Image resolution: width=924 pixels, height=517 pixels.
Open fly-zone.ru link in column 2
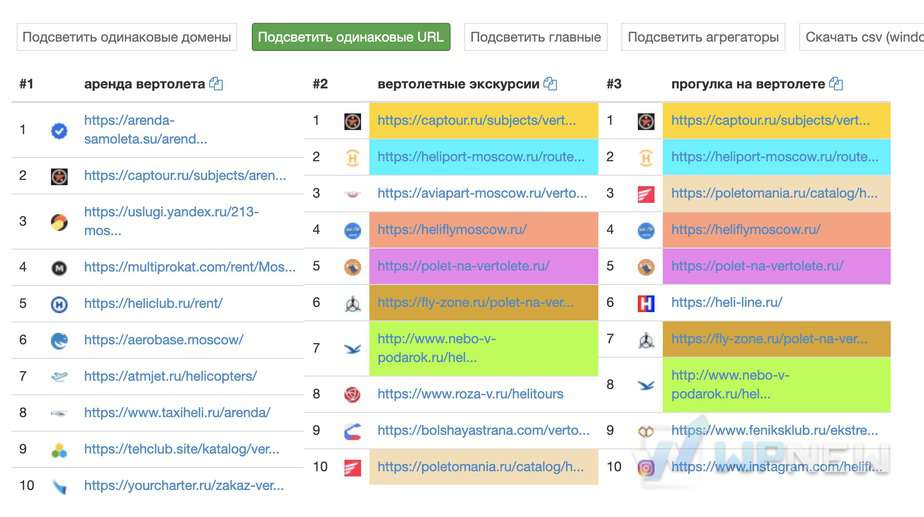pyautogui.click(x=475, y=302)
